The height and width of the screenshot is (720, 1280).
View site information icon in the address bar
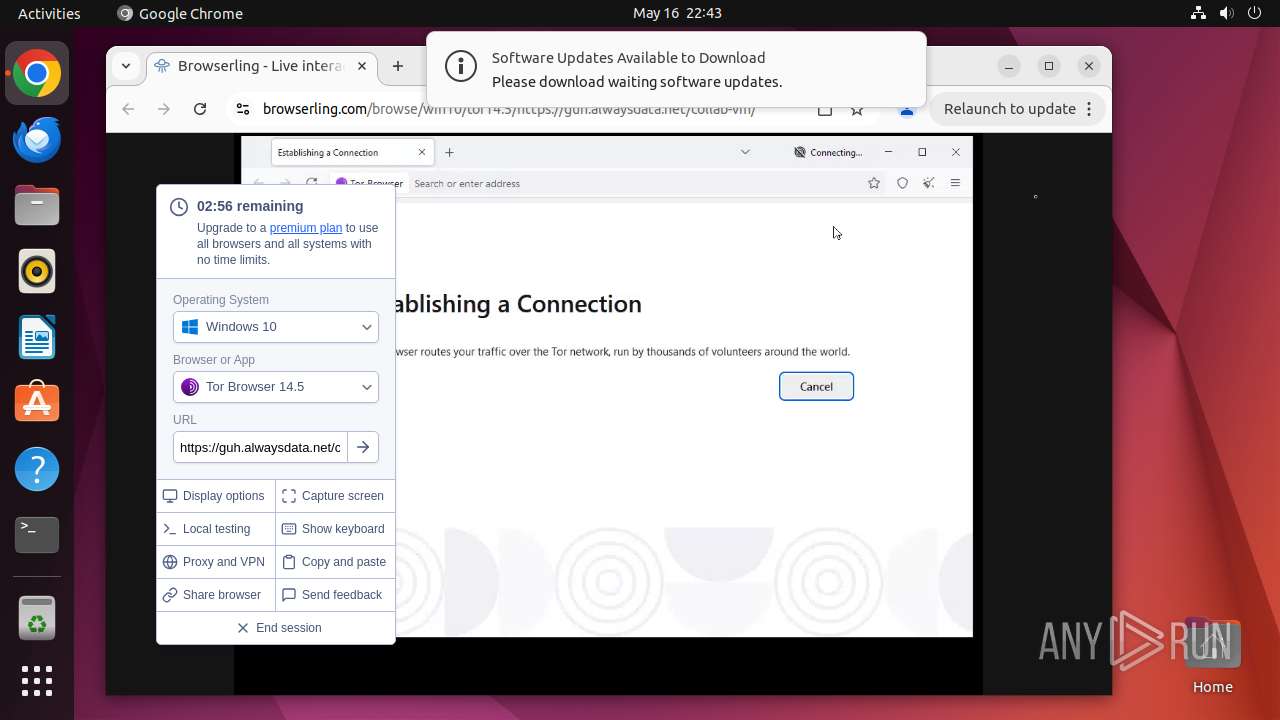(243, 109)
